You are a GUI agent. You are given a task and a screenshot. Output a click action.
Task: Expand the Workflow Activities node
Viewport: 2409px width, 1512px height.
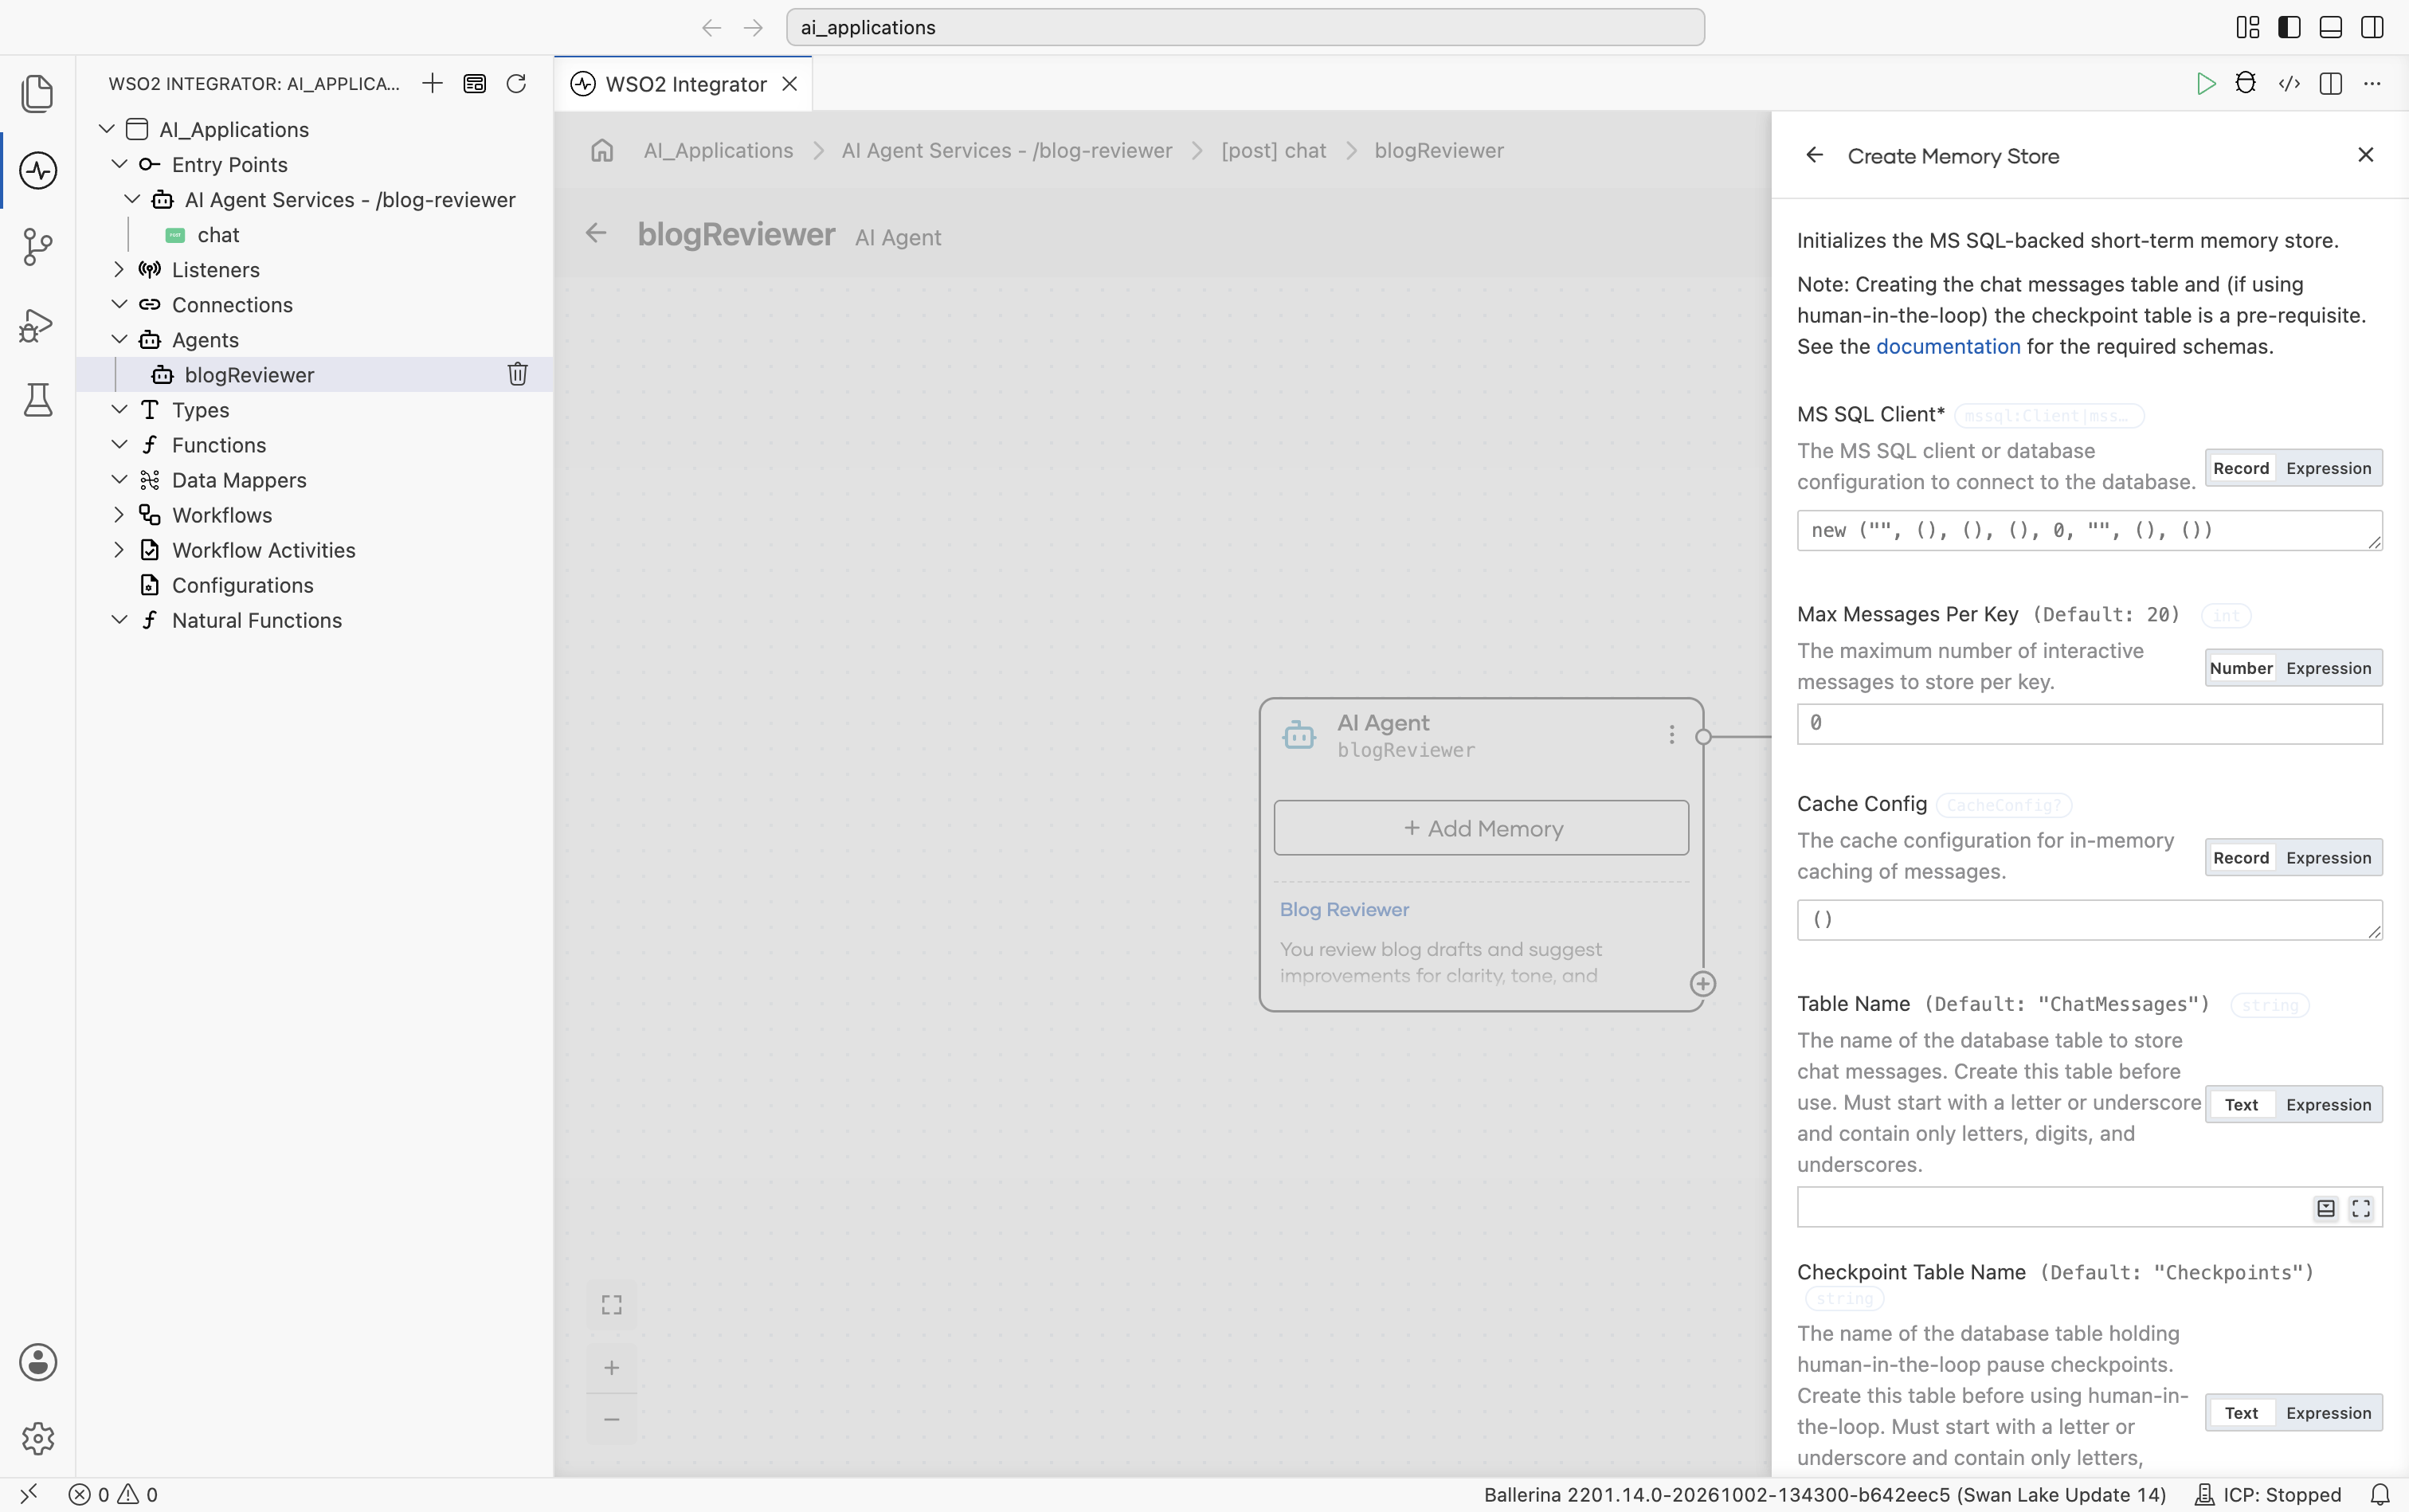(x=119, y=549)
